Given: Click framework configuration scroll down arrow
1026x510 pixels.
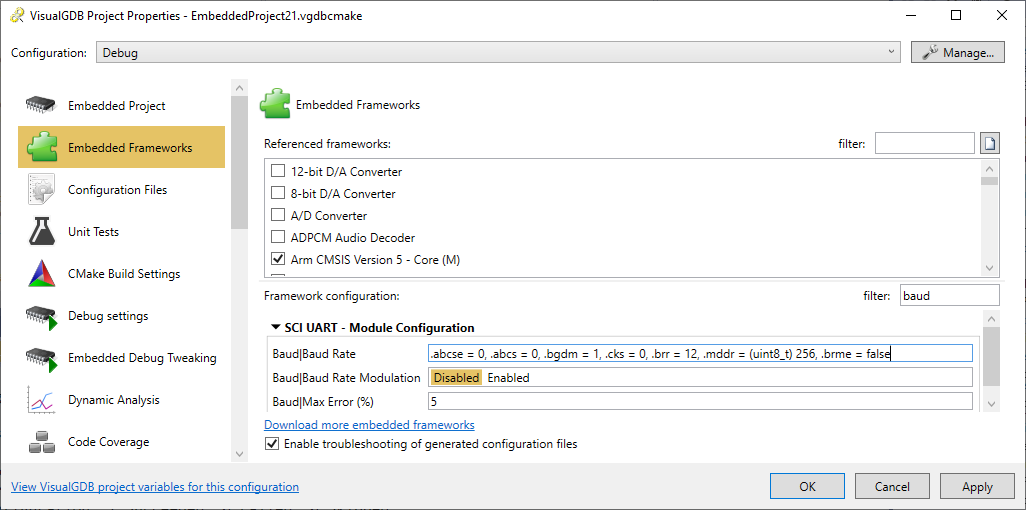Looking at the screenshot, I should (x=991, y=404).
